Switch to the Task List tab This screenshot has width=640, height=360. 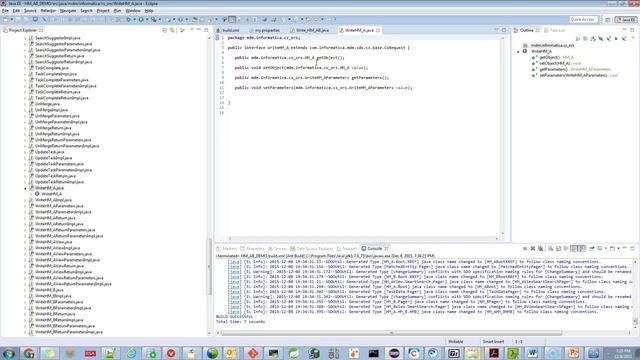pos(557,30)
